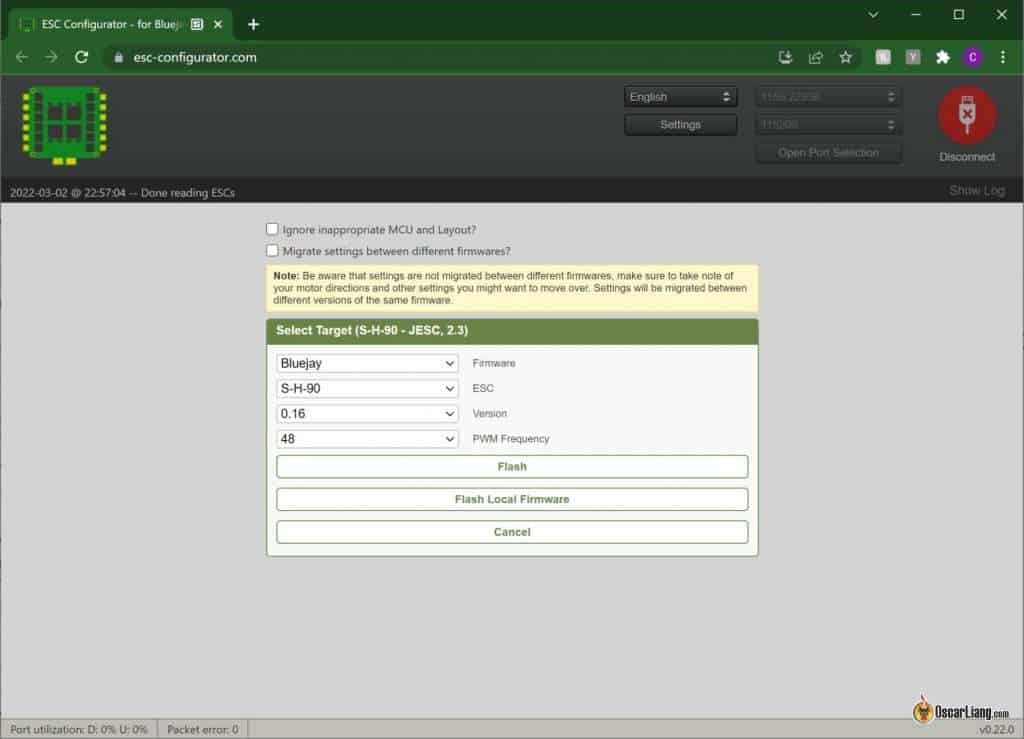Open the English language dropdown
Screen dimensions: 1024x739
pyautogui.click(x=680, y=97)
